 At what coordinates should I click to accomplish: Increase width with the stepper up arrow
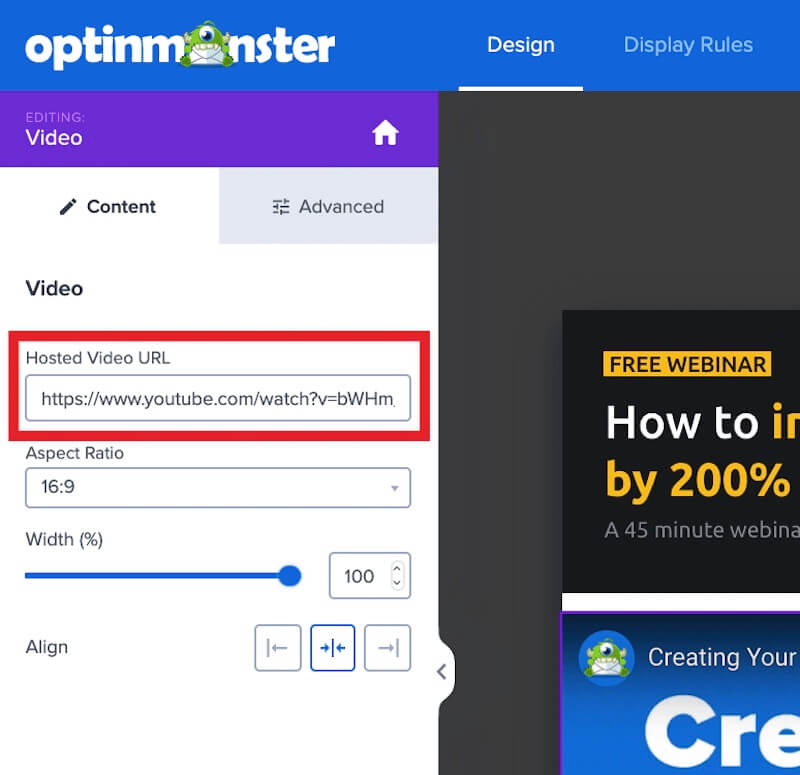[x=396, y=568]
